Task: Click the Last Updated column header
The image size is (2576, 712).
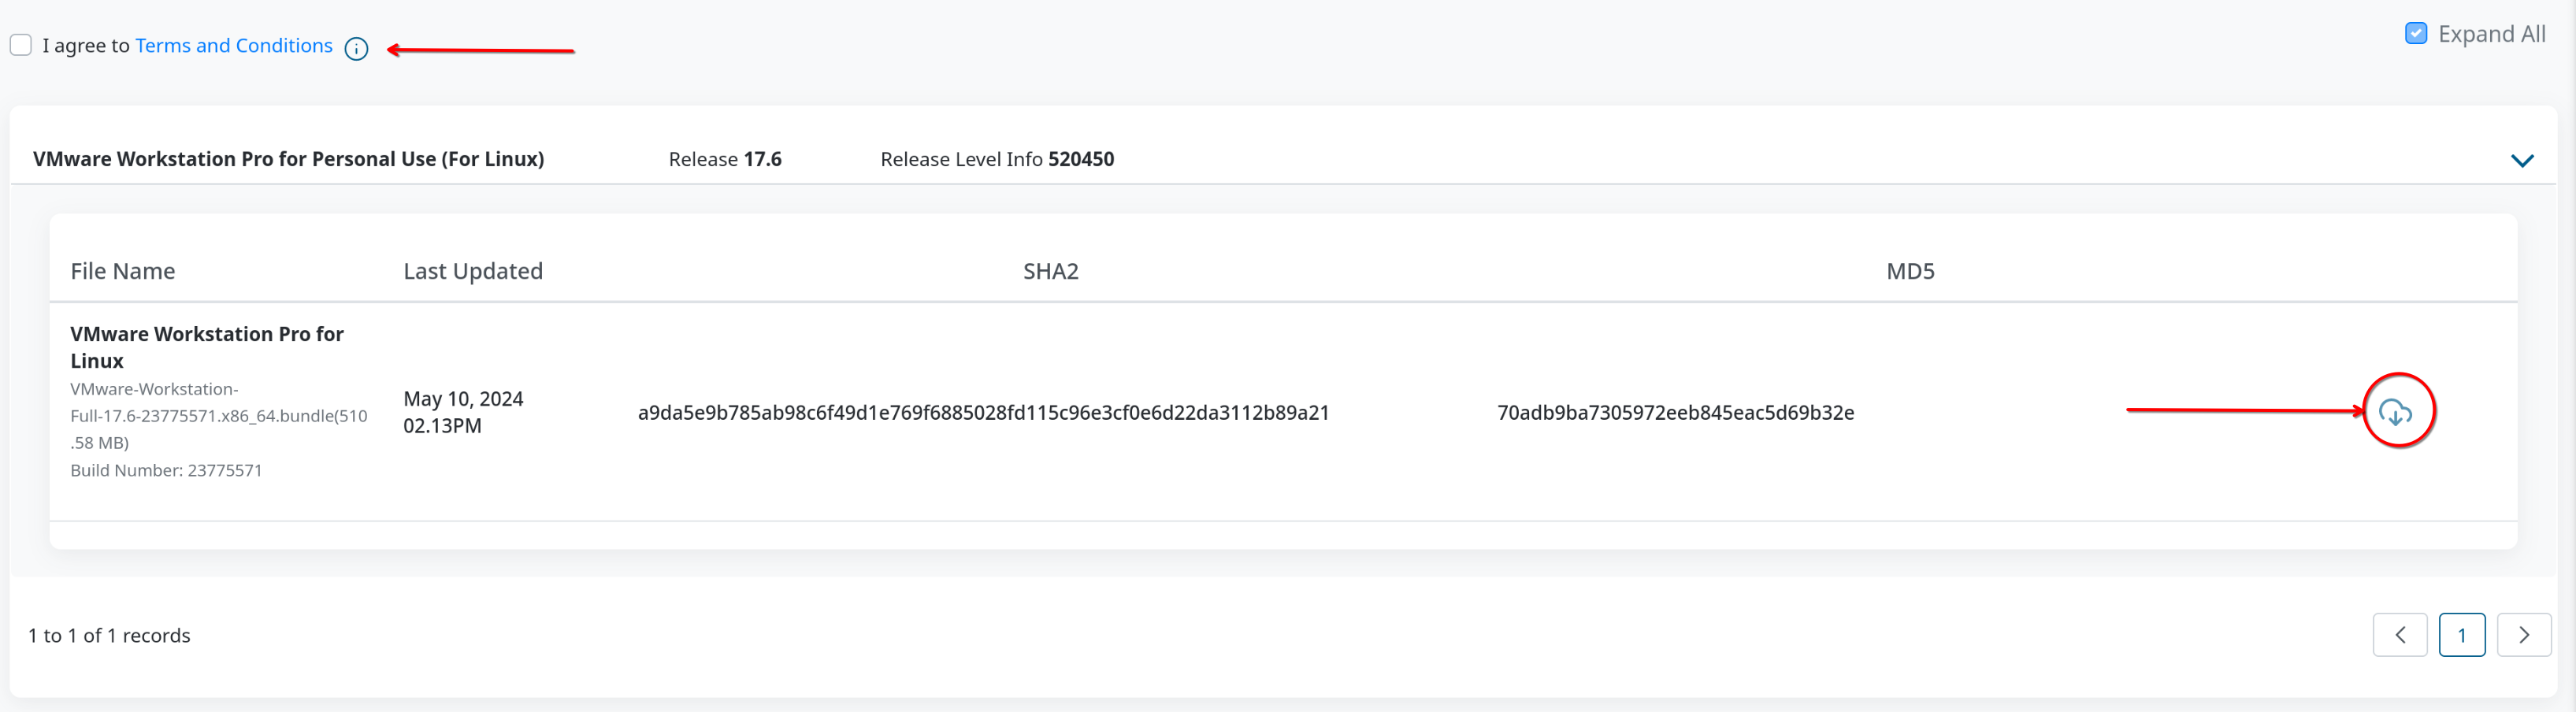Action: click(x=473, y=271)
